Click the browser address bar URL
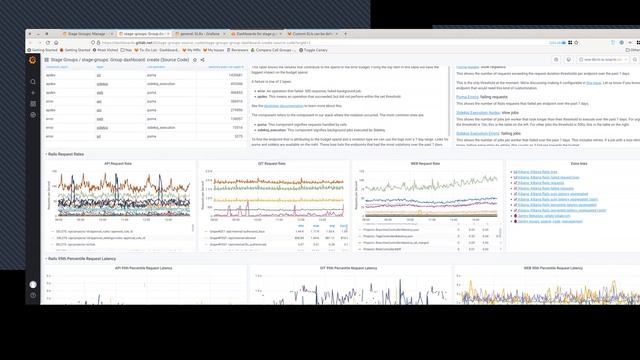The width and height of the screenshot is (640, 360). [206, 42]
